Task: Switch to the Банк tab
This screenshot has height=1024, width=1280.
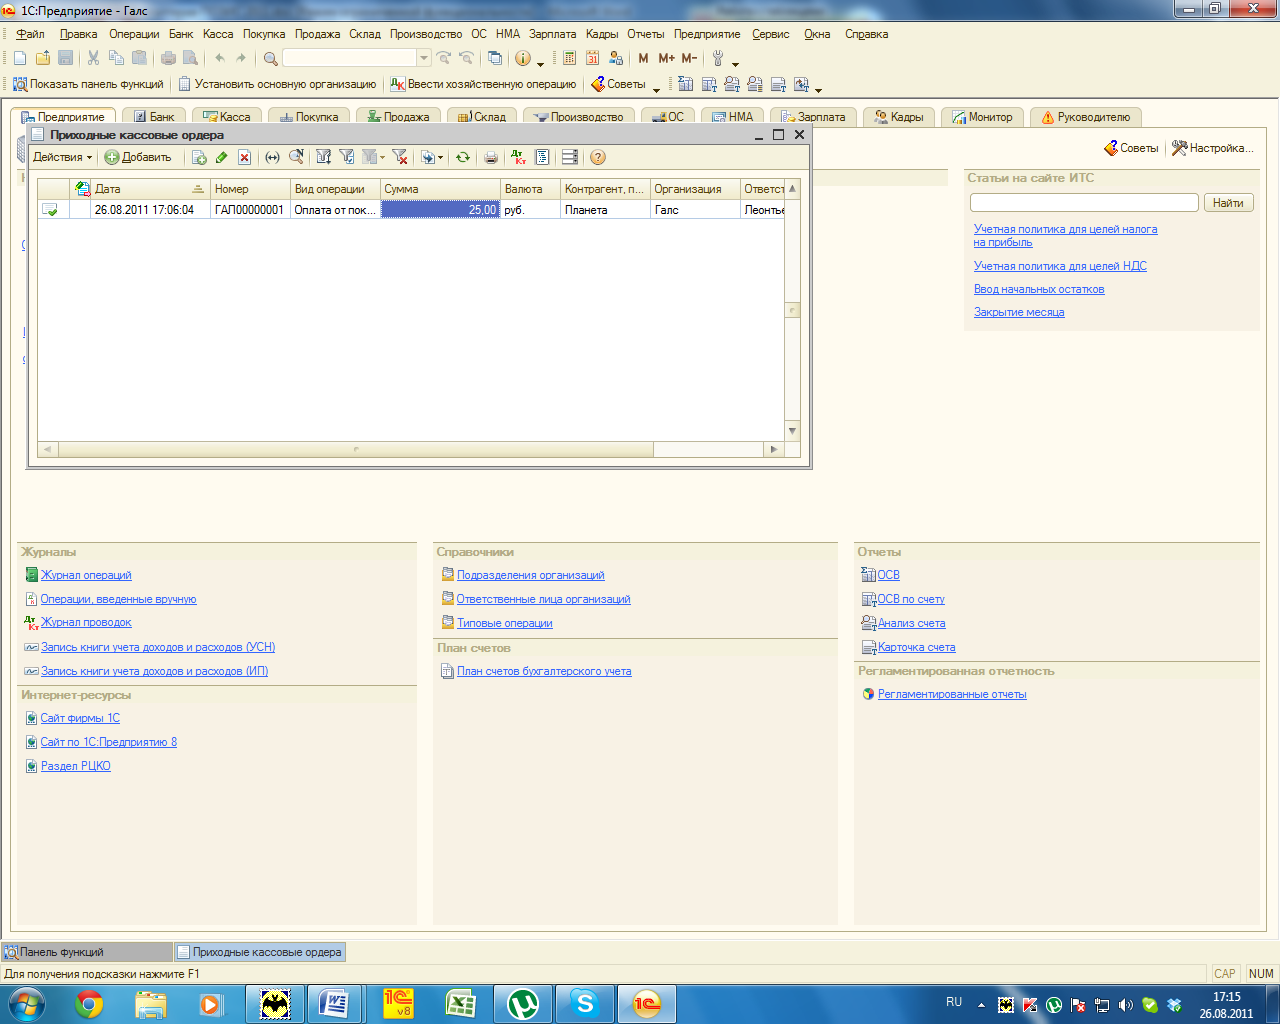Action: coord(154,117)
